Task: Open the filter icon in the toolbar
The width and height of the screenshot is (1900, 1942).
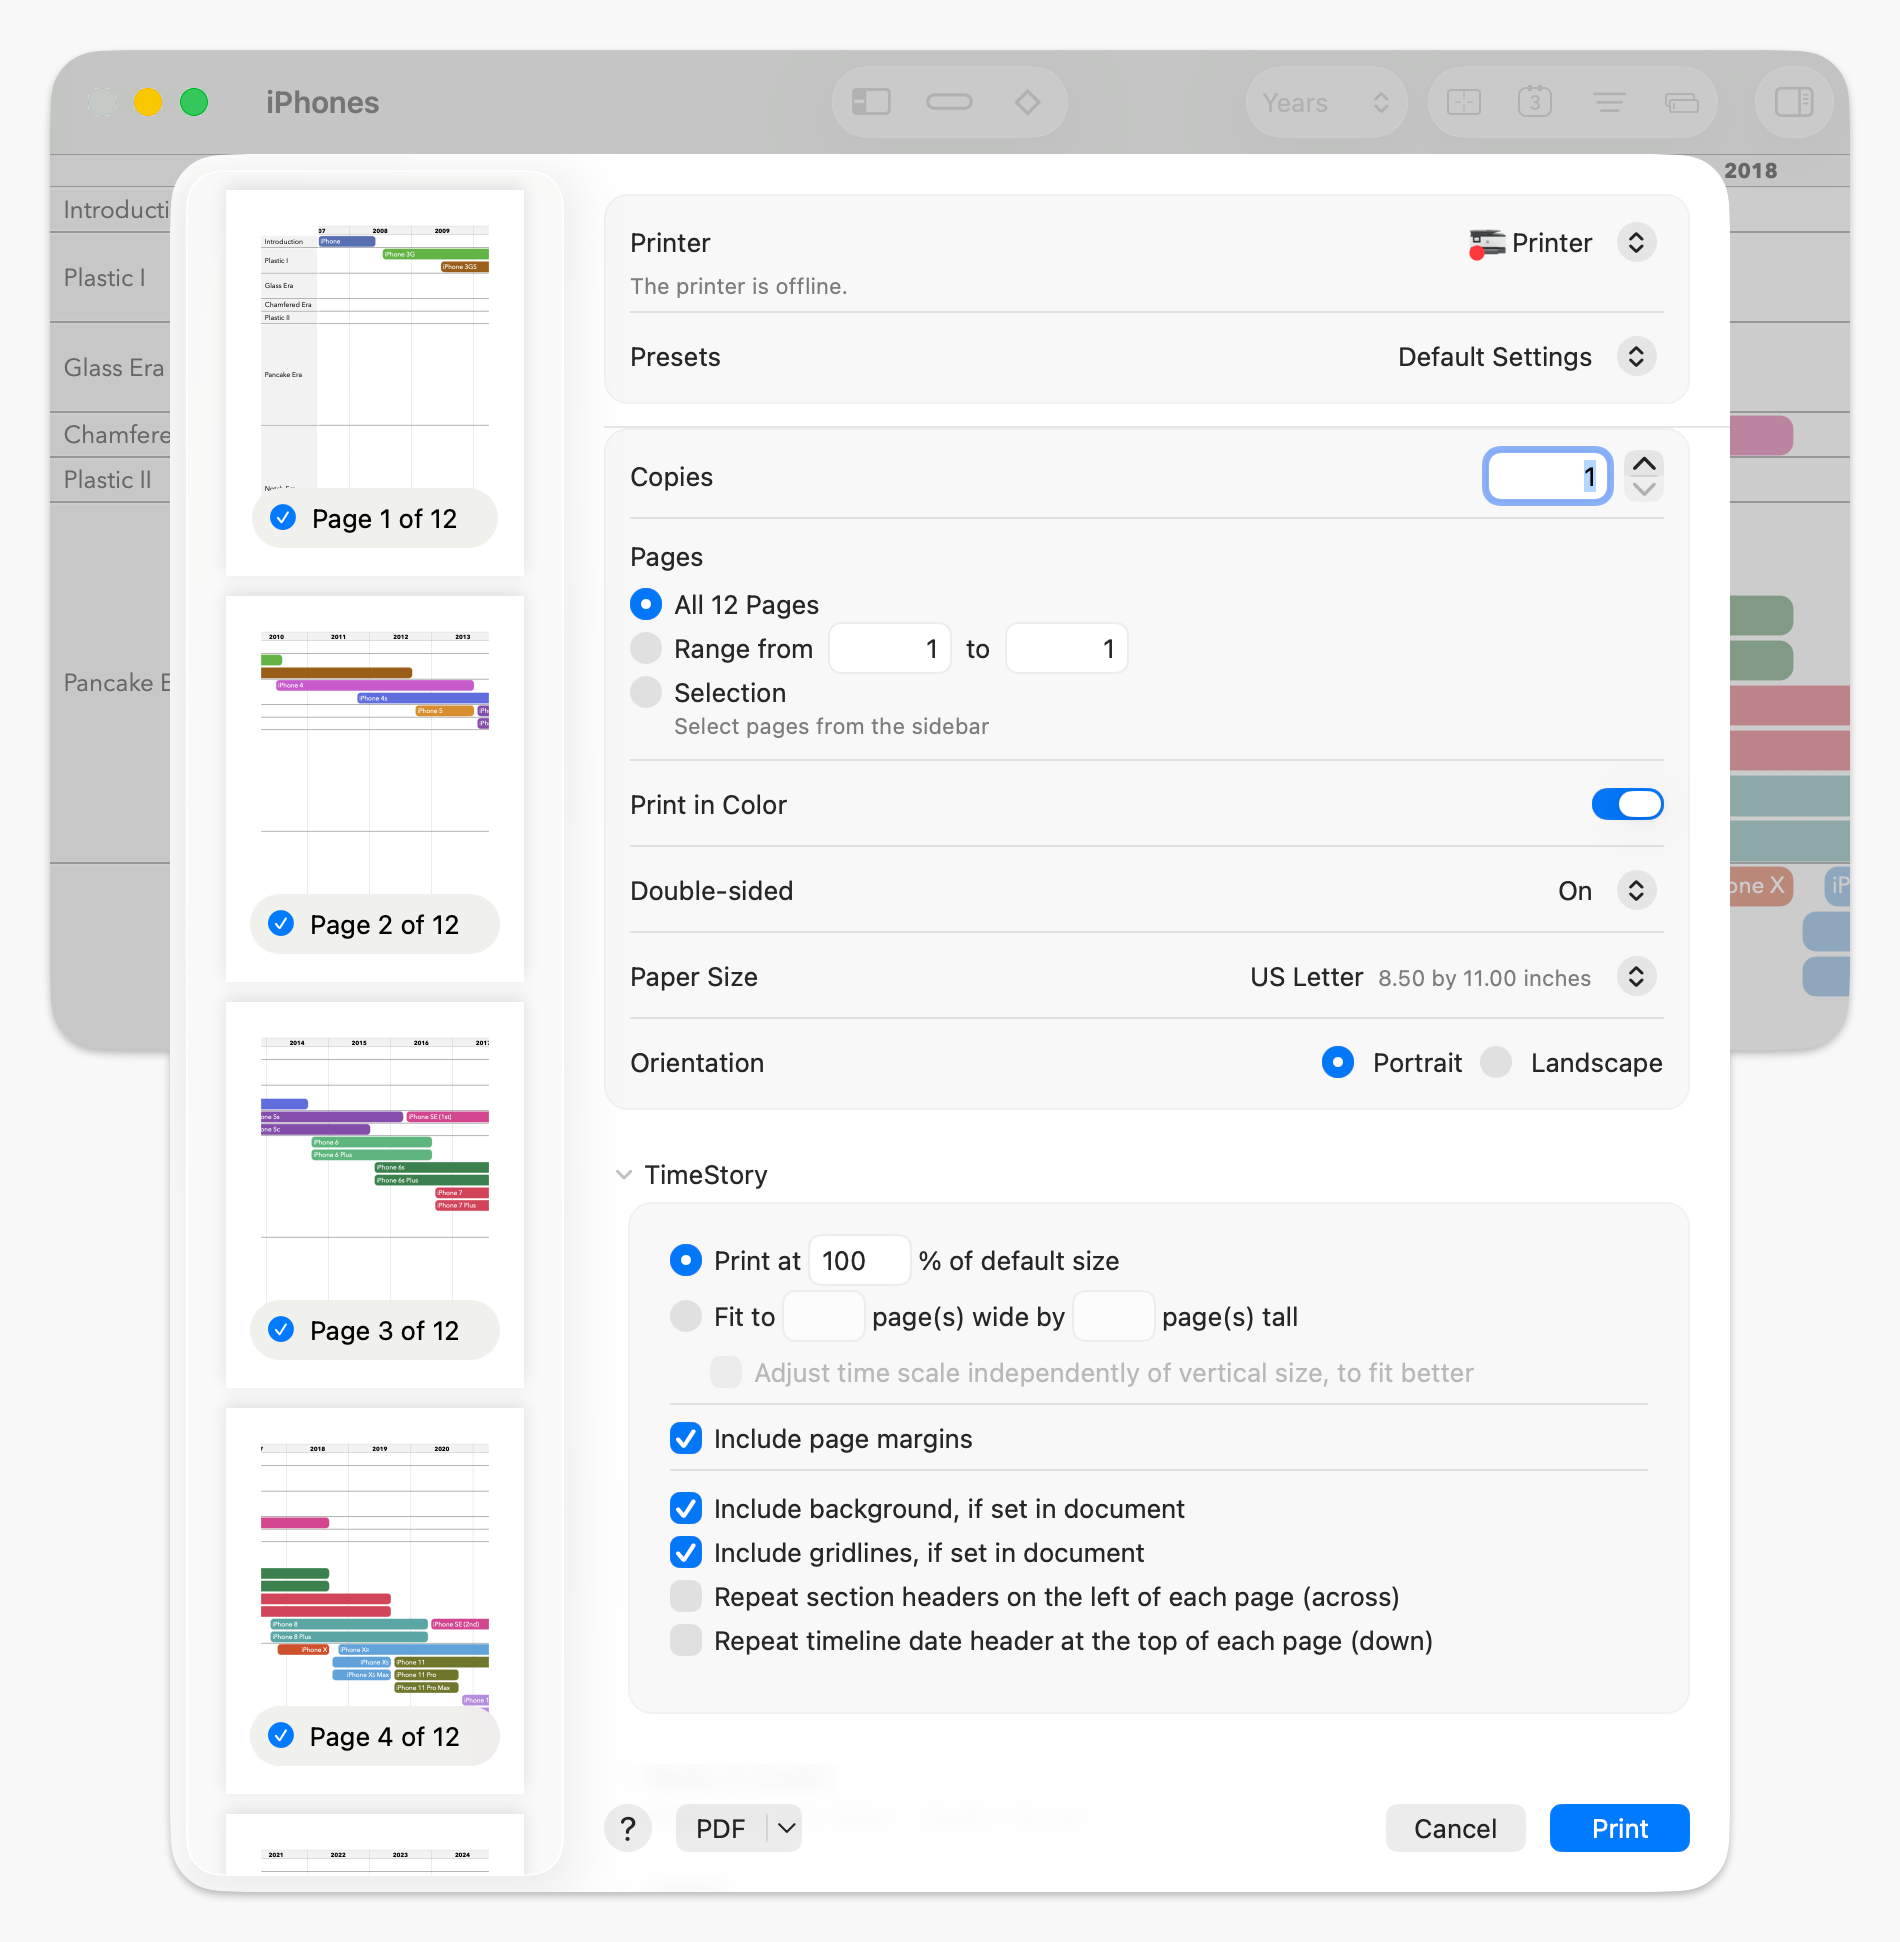Action: pyautogui.click(x=1608, y=101)
